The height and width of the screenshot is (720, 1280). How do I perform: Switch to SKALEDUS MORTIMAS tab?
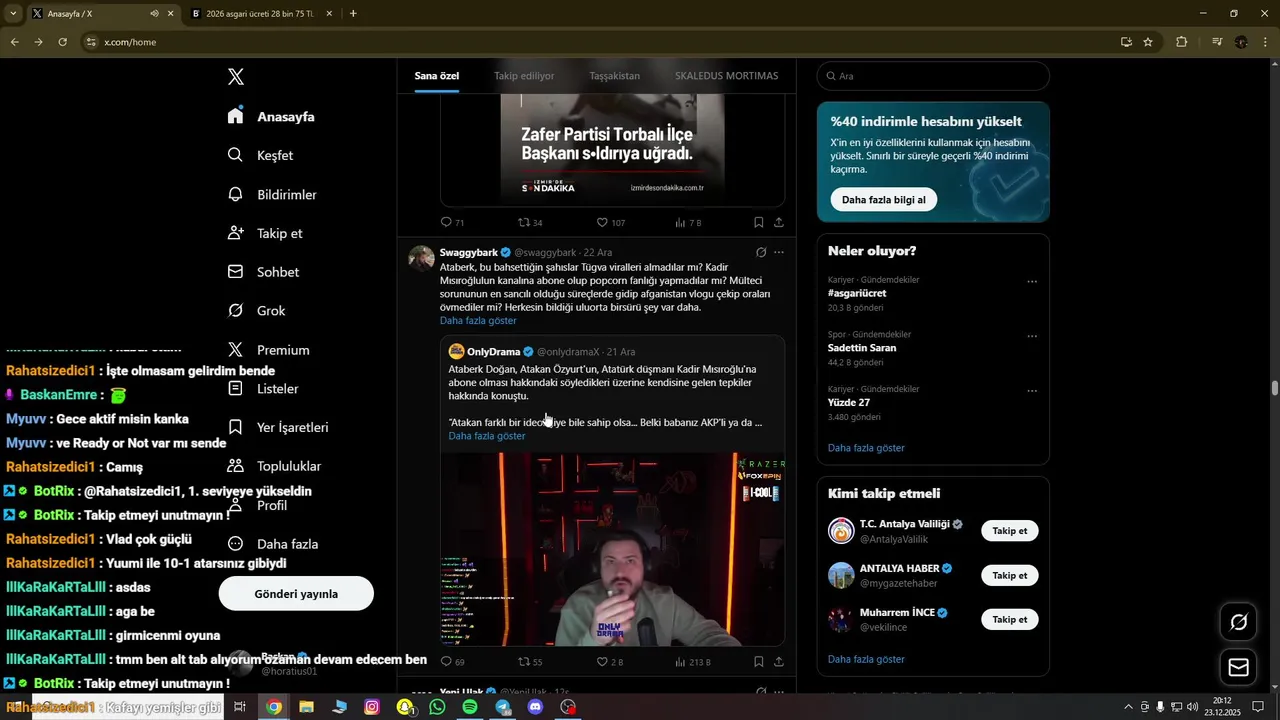pos(726,76)
